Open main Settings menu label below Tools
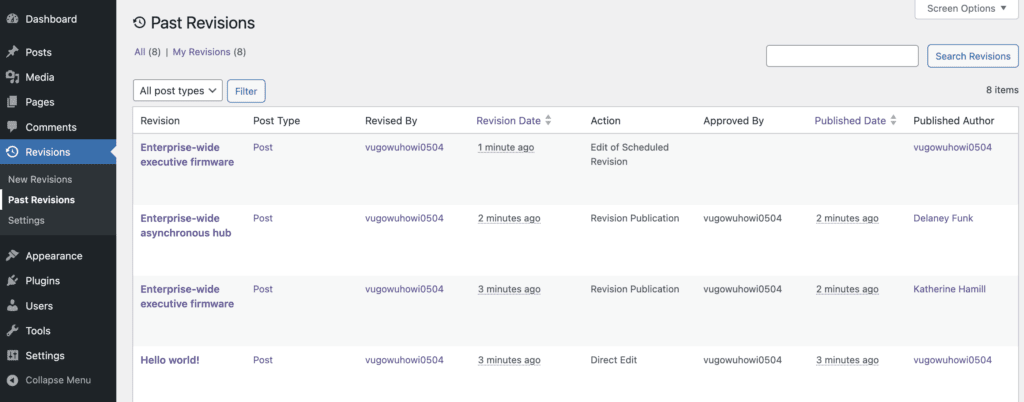Screen dimensions: 1024x402 (45, 356)
